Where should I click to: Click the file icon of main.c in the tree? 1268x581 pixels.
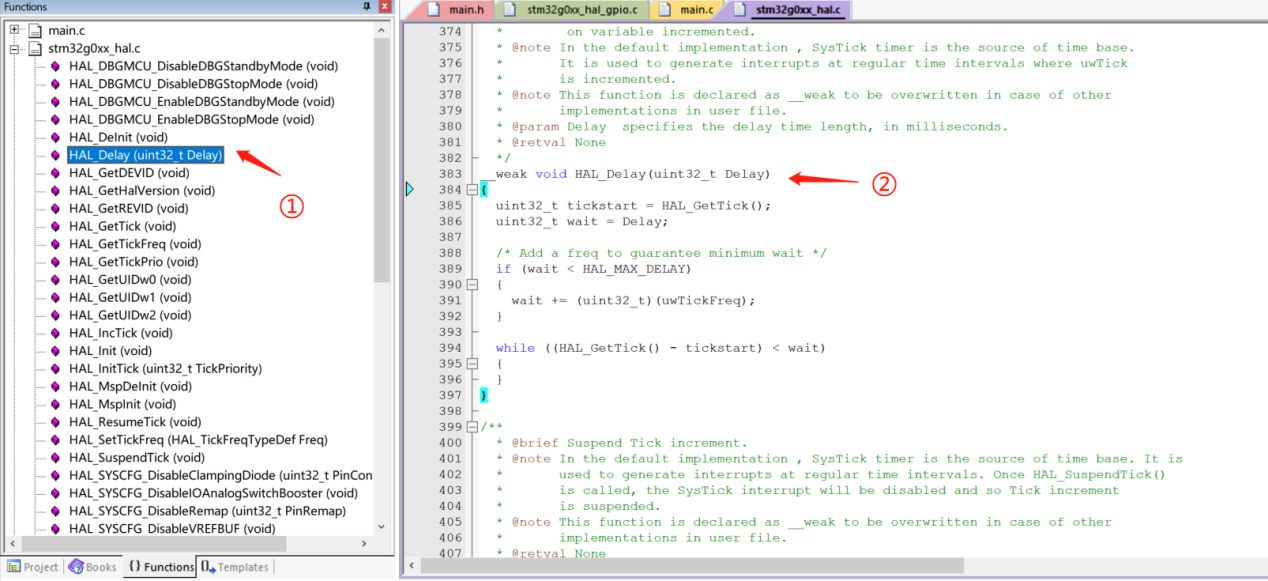[x=35, y=30]
